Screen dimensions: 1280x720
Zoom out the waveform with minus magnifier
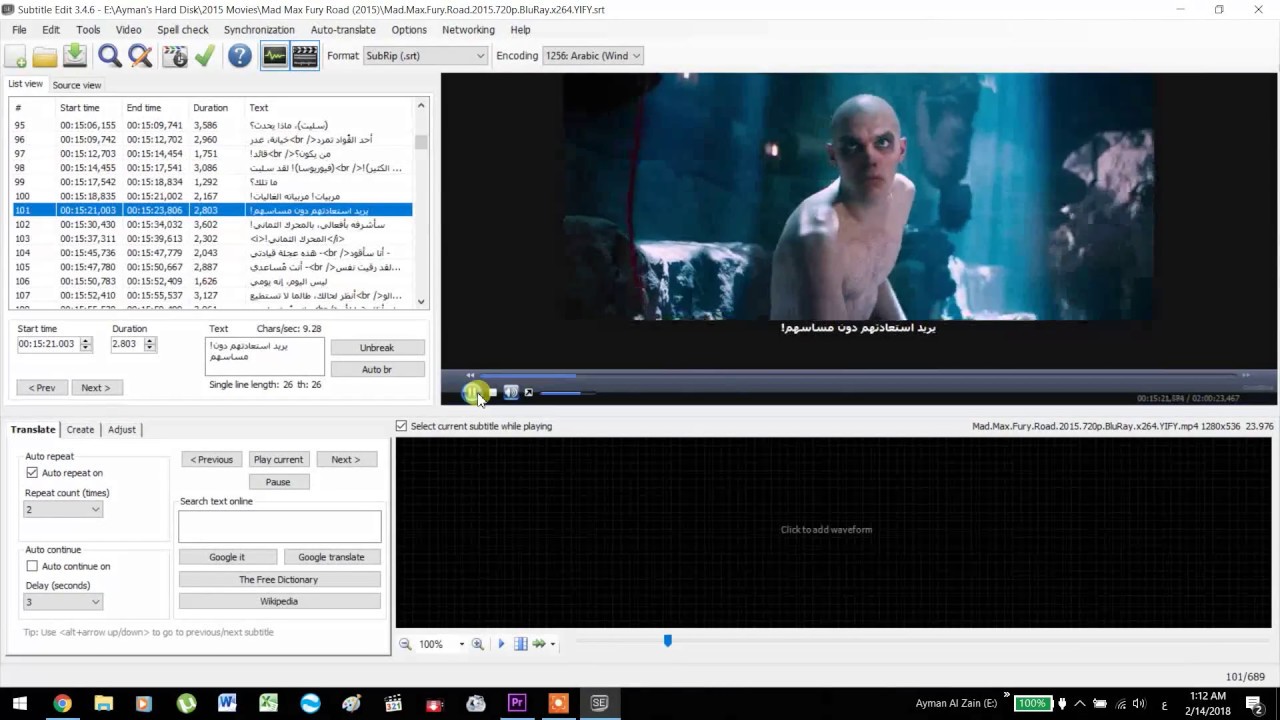click(x=405, y=644)
